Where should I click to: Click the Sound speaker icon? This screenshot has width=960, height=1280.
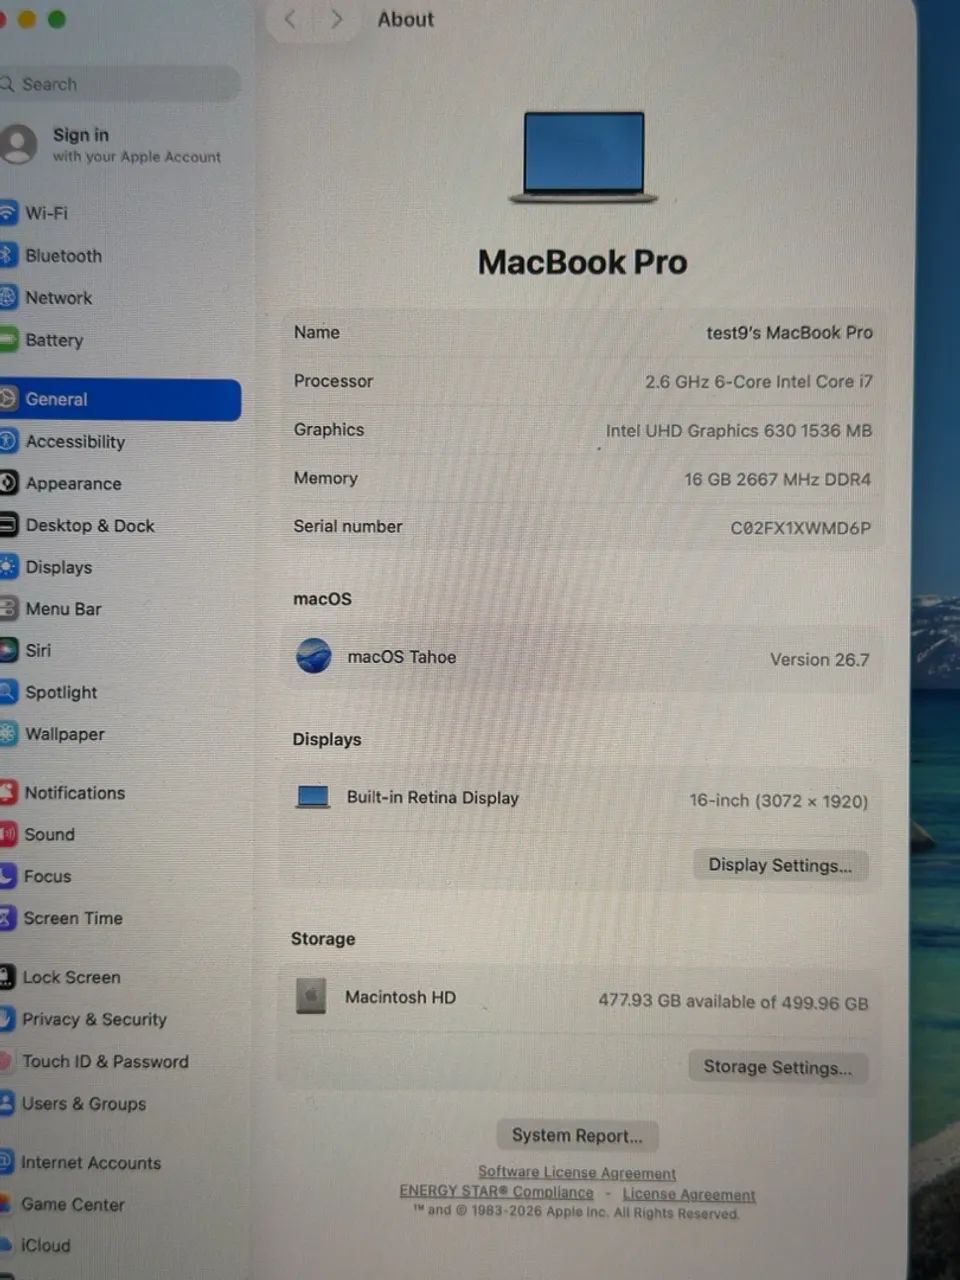click(x=8, y=834)
